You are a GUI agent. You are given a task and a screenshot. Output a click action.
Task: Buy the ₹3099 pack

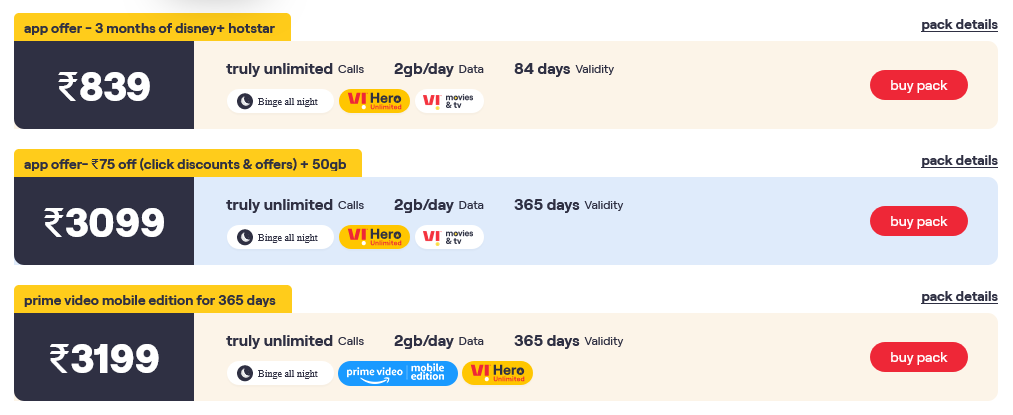point(918,221)
